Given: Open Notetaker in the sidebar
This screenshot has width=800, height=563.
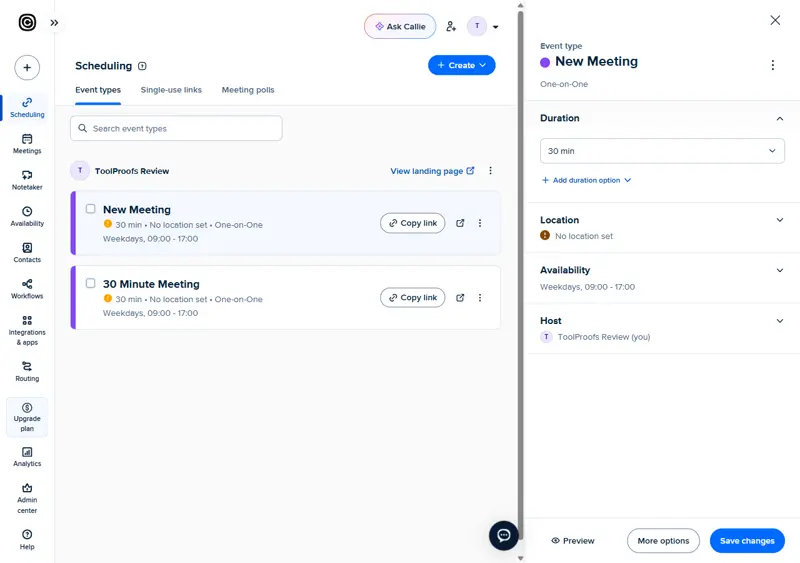Looking at the screenshot, I should pos(27,180).
